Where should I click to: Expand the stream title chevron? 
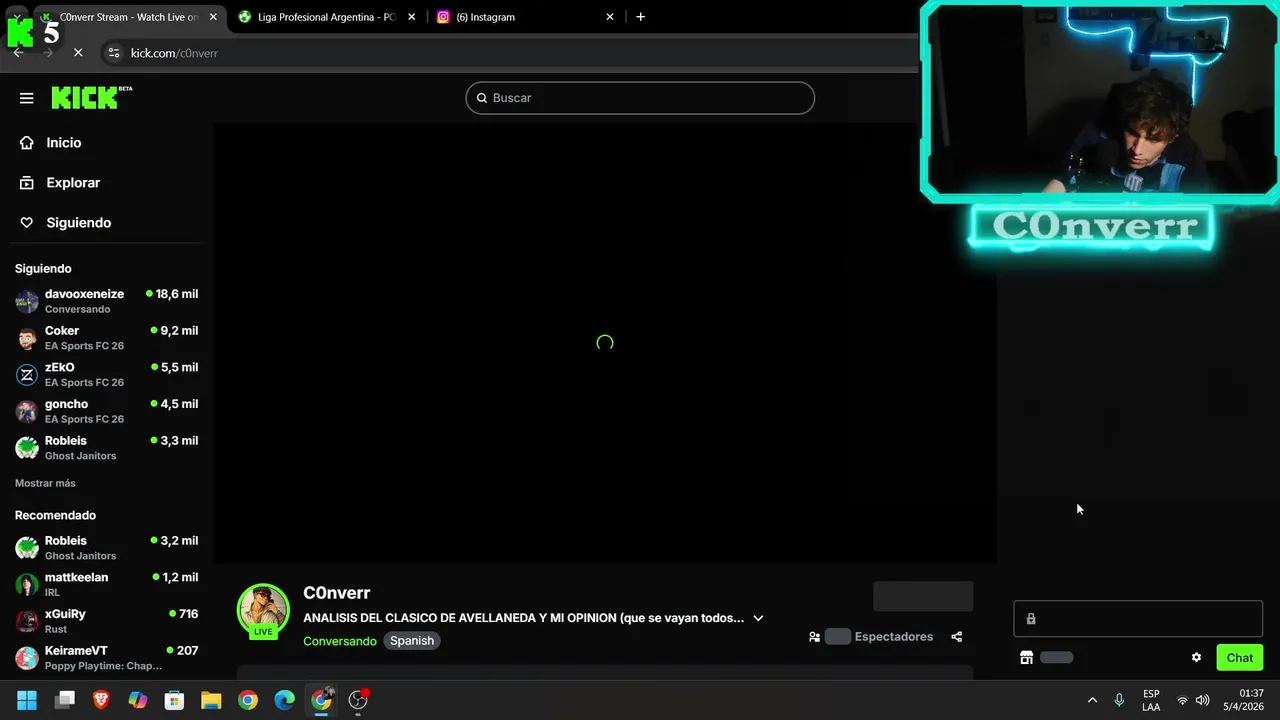(x=758, y=618)
